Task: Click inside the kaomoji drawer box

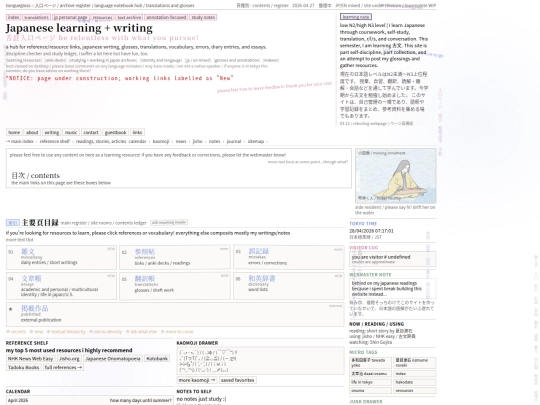Action: click(260, 361)
